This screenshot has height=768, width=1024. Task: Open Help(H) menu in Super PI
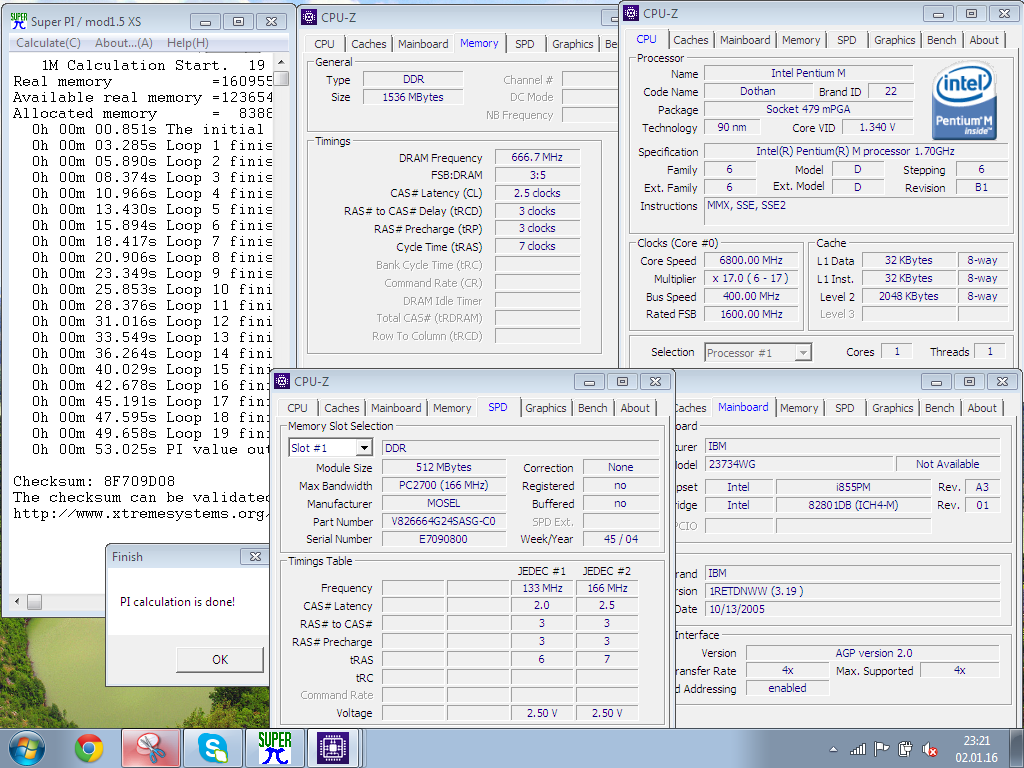point(187,42)
